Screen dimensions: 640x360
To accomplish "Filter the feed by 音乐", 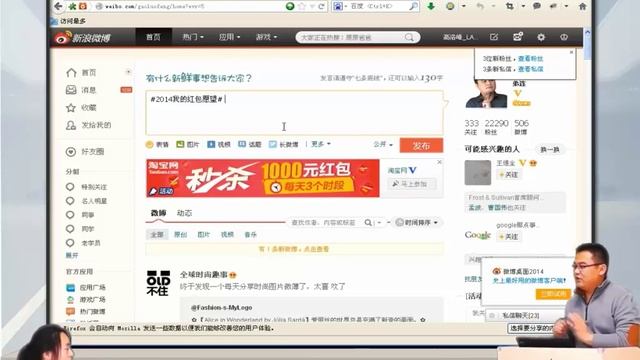I will click(x=250, y=235).
